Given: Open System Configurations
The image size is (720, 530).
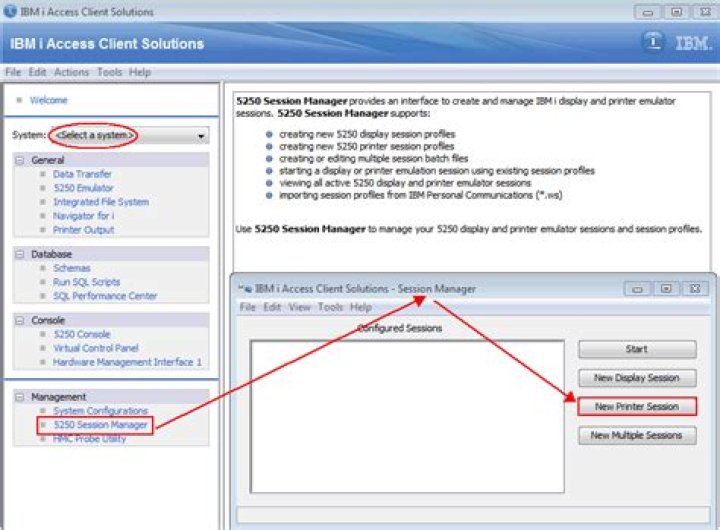Looking at the screenshot, I should (x=101, y=411).
